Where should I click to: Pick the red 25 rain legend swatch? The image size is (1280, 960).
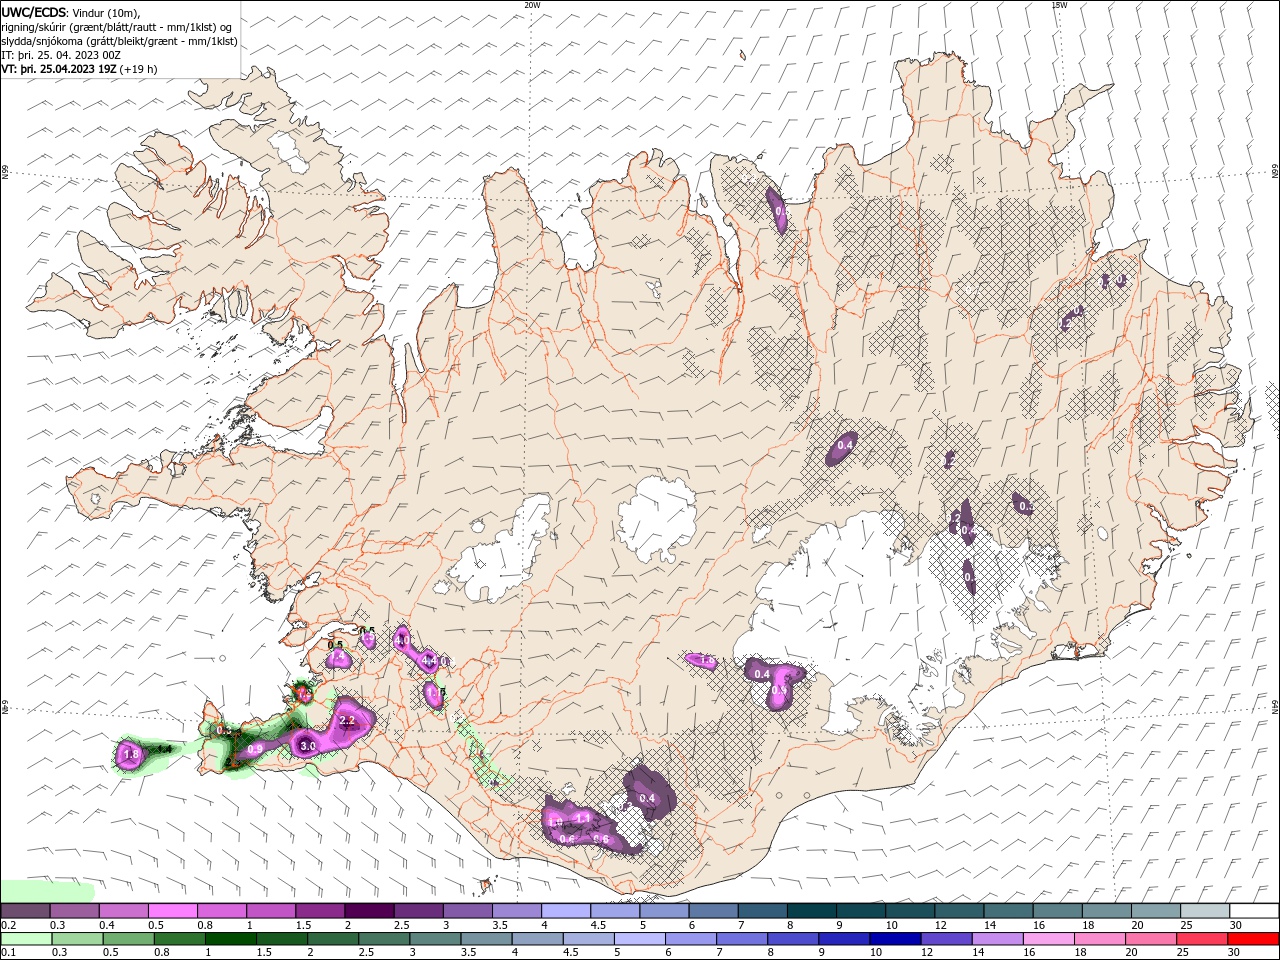pyautogui.click(x=1204, y=939)
